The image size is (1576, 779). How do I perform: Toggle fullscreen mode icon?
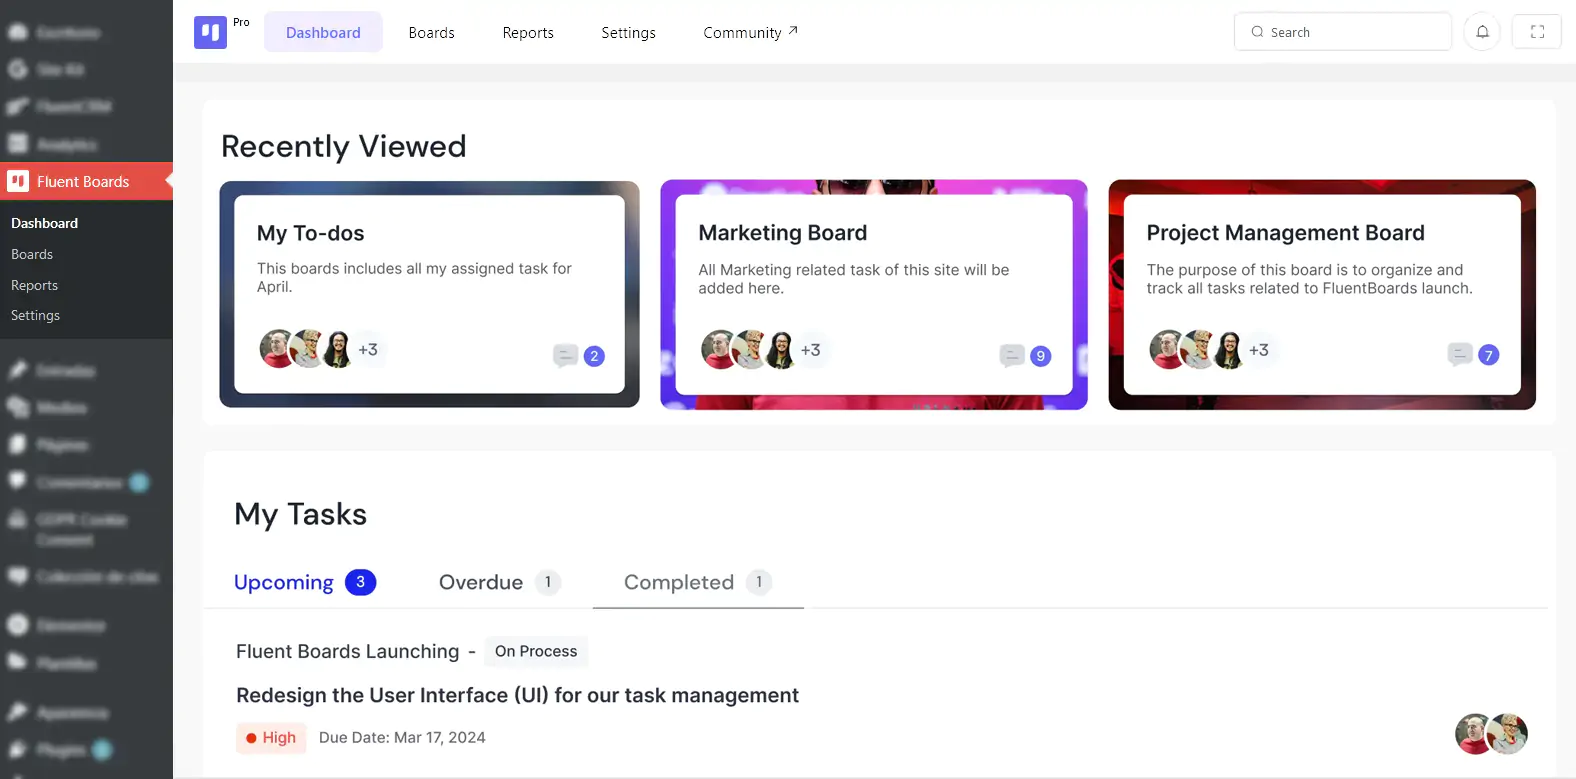pyautogui.click(x=1537, y=32)
